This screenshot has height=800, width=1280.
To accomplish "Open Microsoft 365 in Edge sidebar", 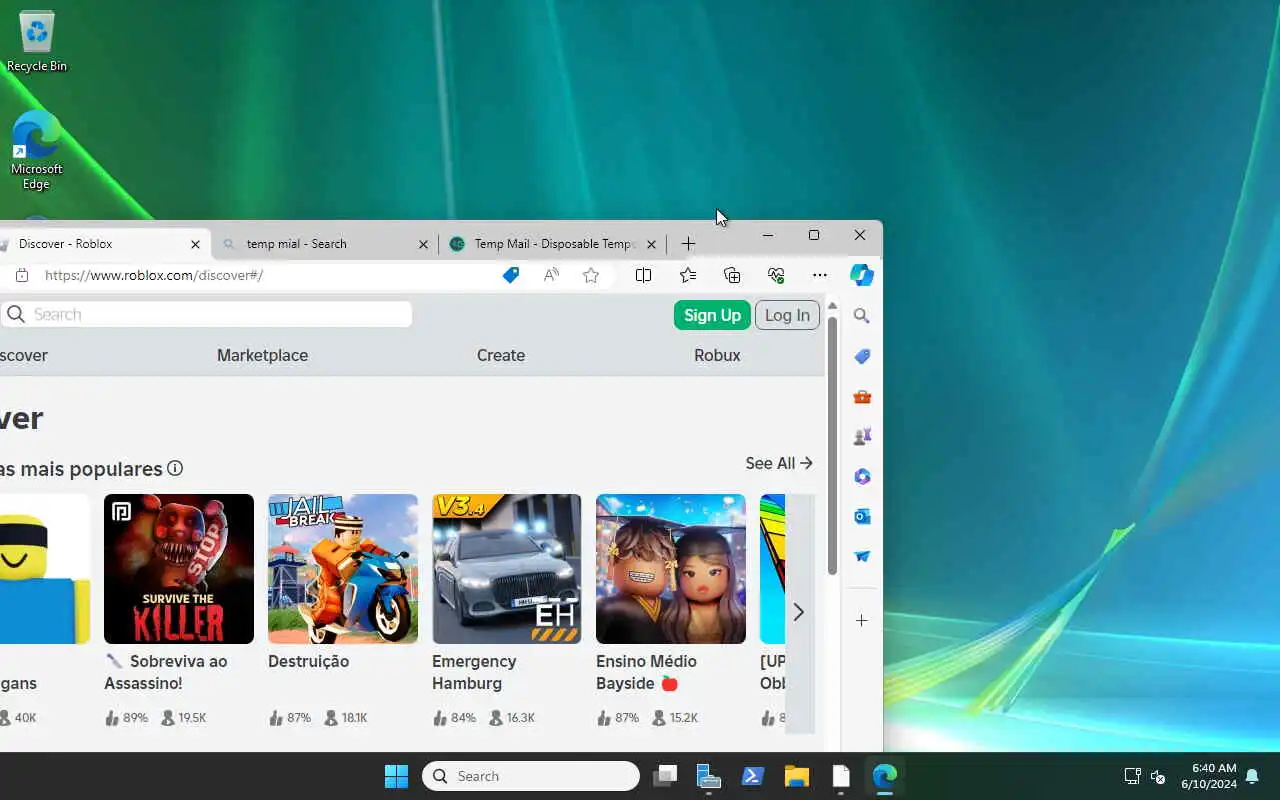I will click(x=862, y=477).
